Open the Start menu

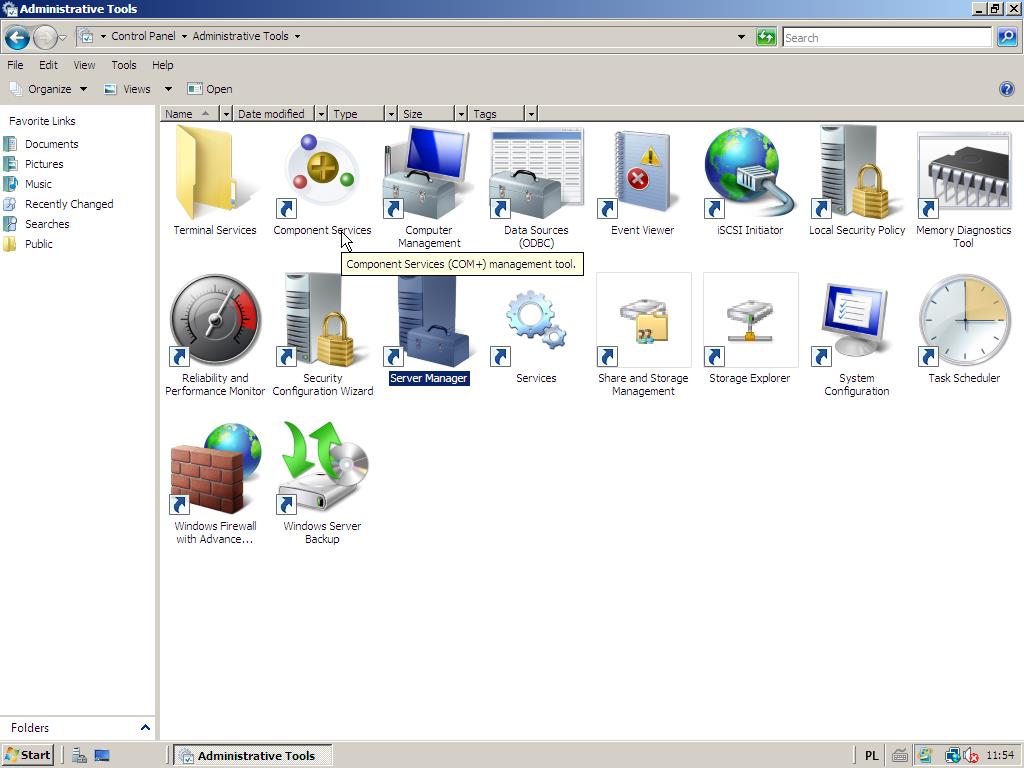[27, 755]
